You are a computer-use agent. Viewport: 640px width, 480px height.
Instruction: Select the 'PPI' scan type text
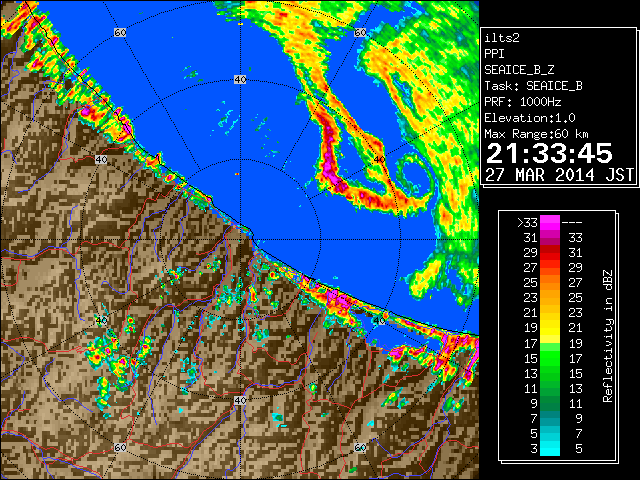coord(494,54)
